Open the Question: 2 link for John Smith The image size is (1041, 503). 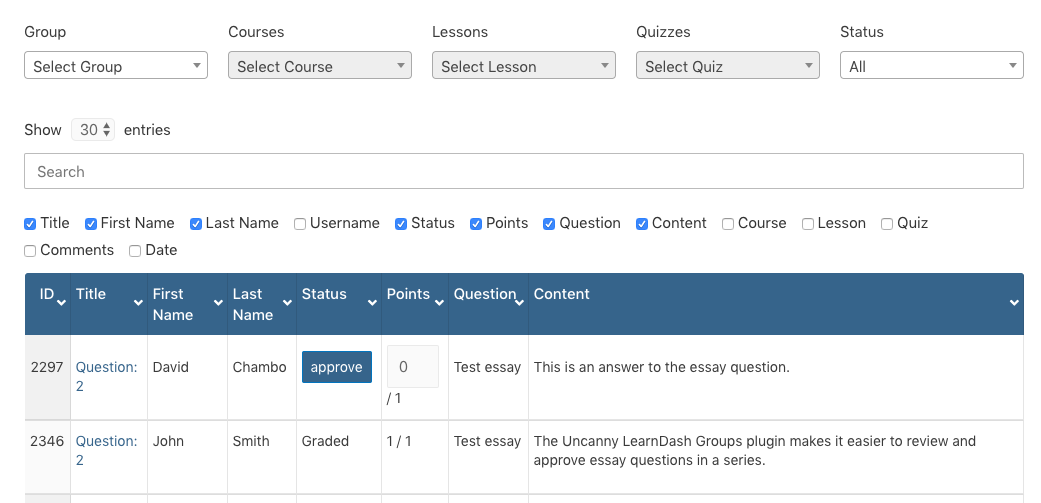click(106, 450)
